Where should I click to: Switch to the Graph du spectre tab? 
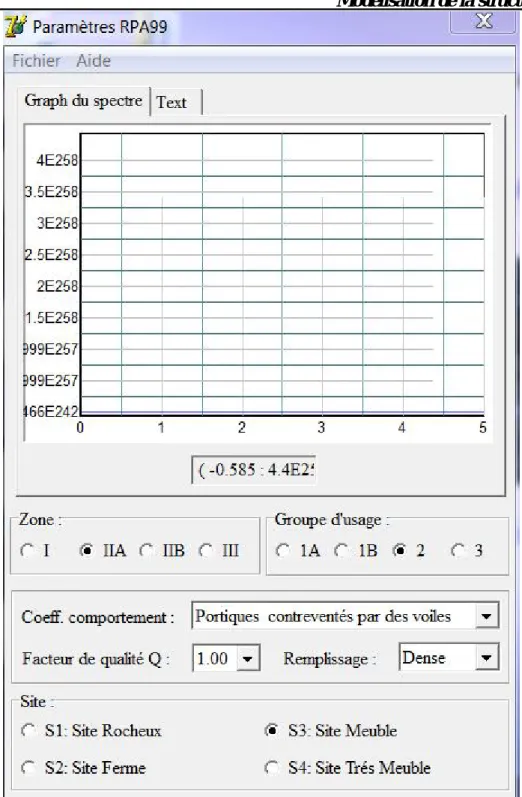(x=83, y=101)
